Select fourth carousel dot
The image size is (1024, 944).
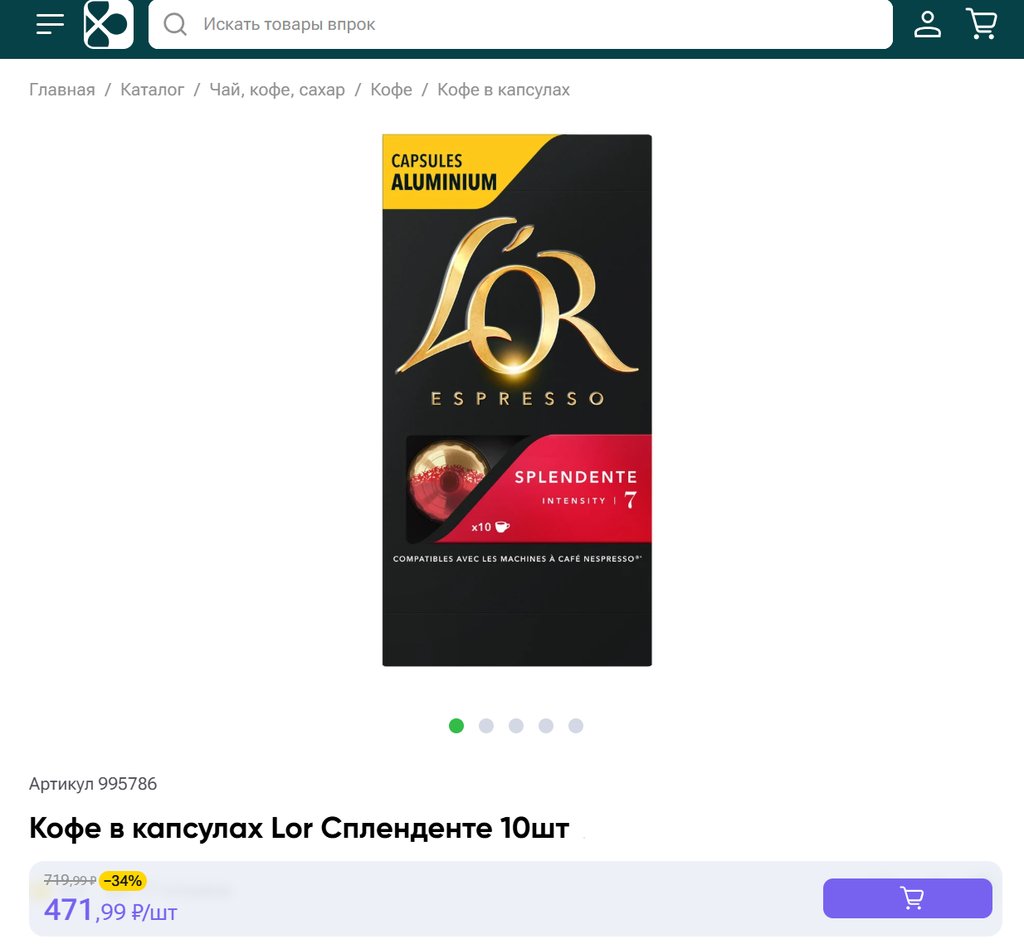[x=546, y=726]
